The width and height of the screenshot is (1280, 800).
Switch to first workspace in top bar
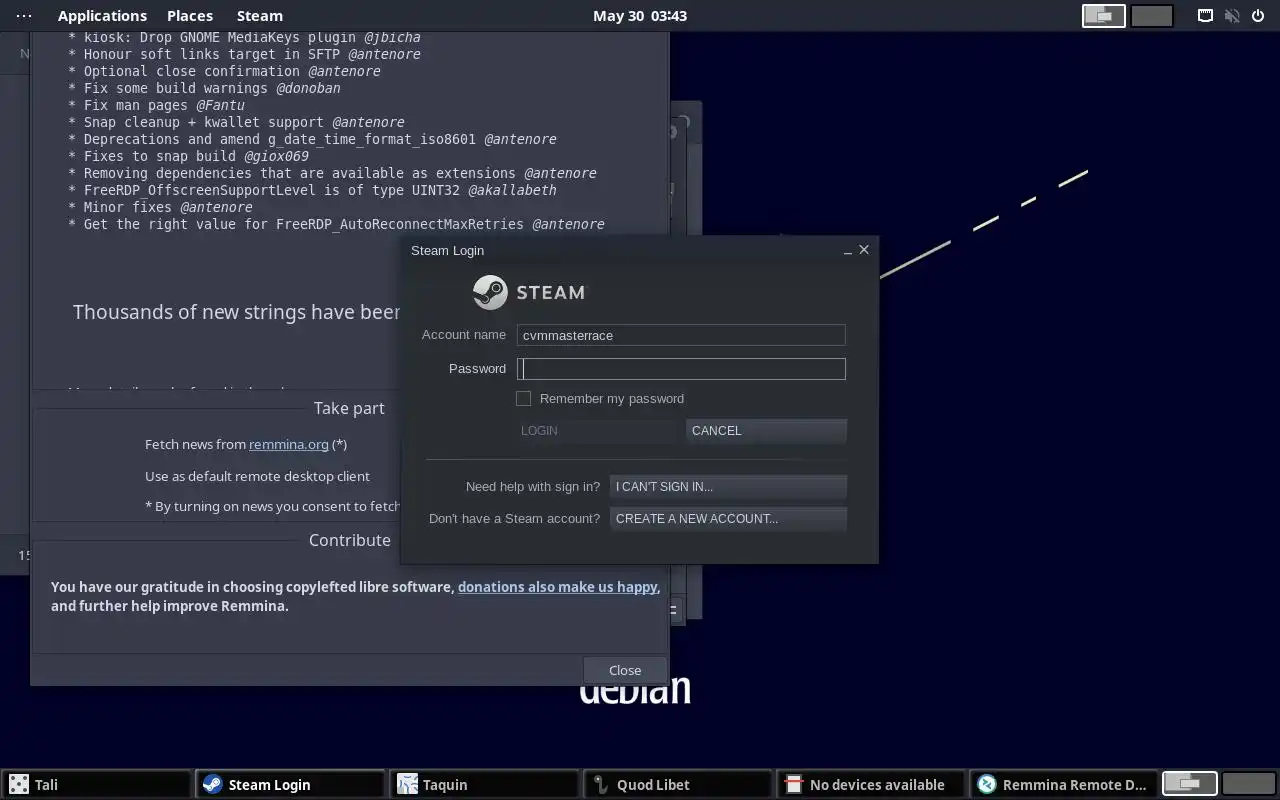click(1104, 15)
